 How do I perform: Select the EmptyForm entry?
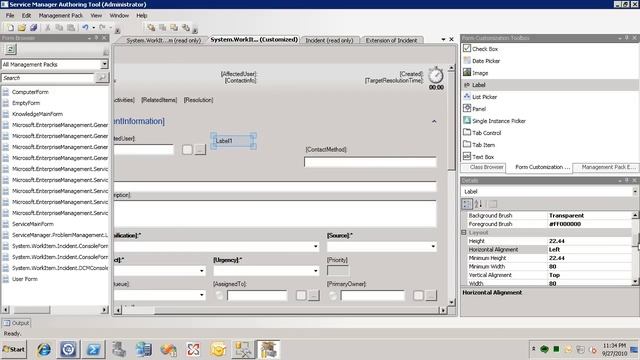tap(26, 103)
